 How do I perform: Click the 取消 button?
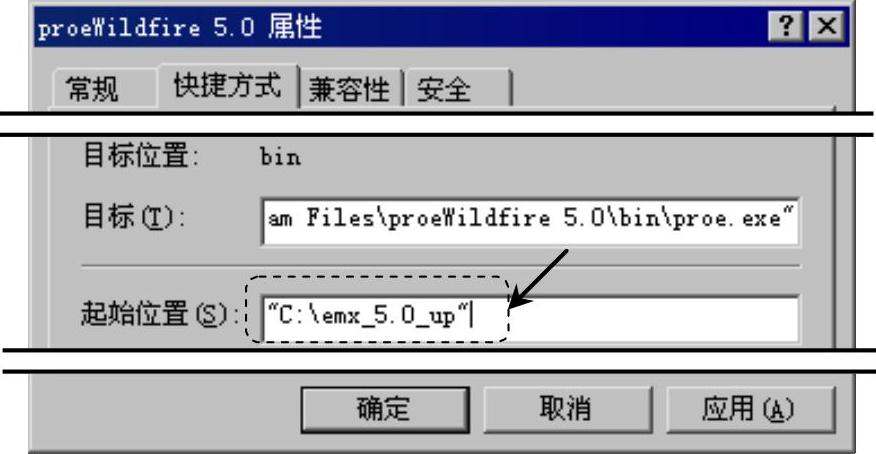point(566,409)
